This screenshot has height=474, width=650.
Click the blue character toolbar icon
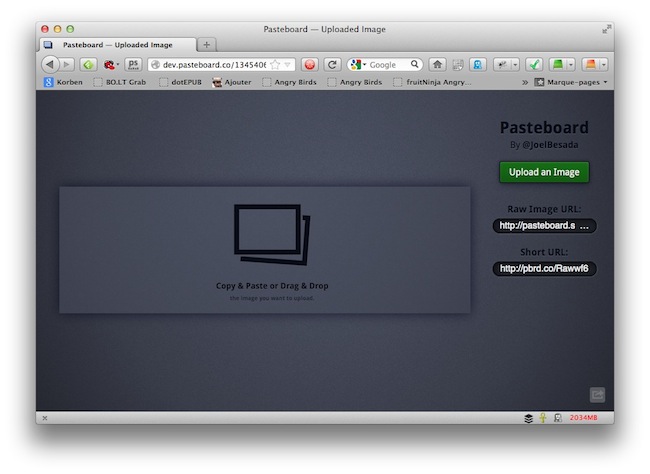[x=478, y=65]
